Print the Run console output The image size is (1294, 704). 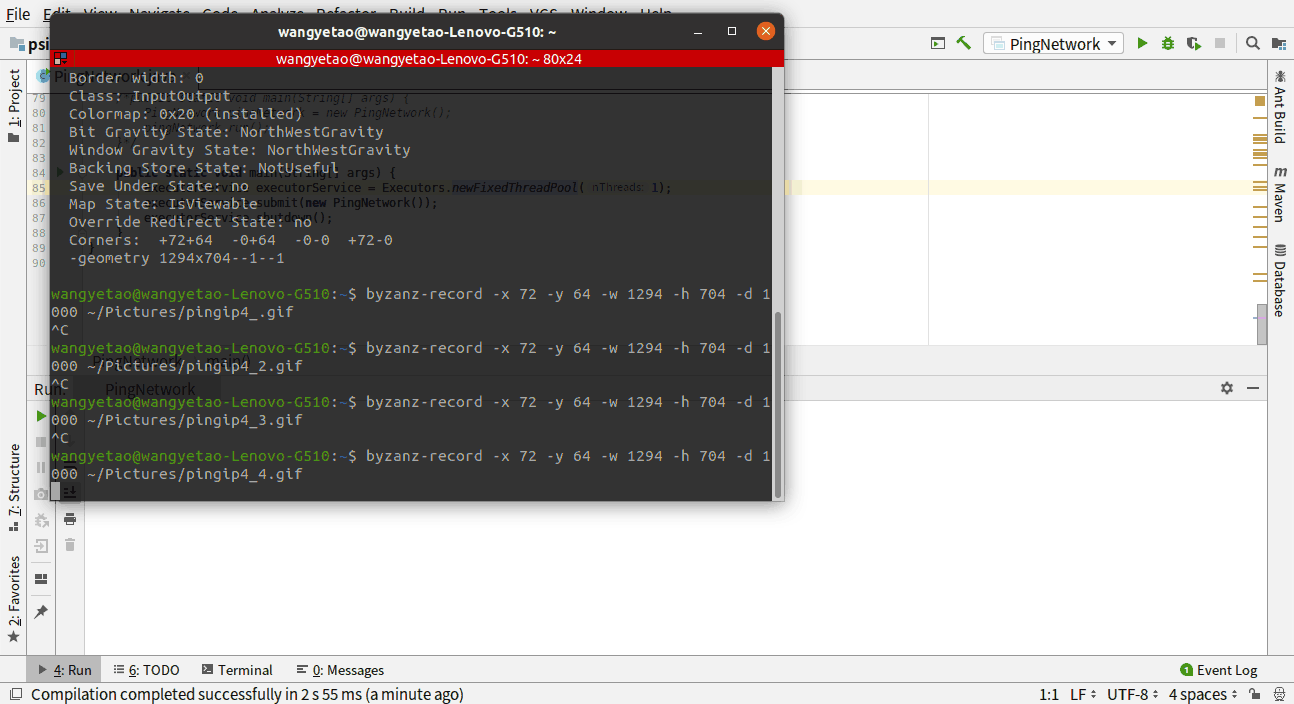[70, 519]
